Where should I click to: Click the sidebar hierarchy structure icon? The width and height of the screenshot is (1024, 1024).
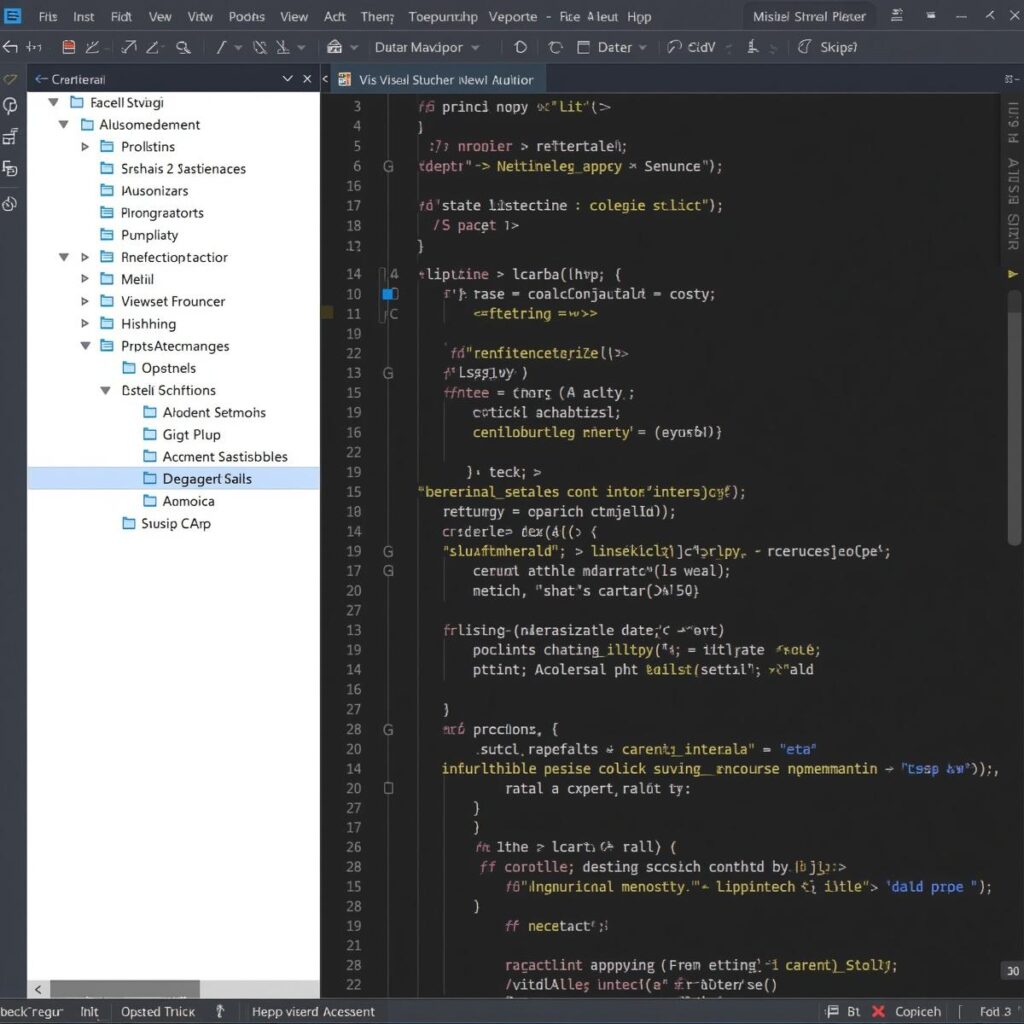(x=10, y=137)
